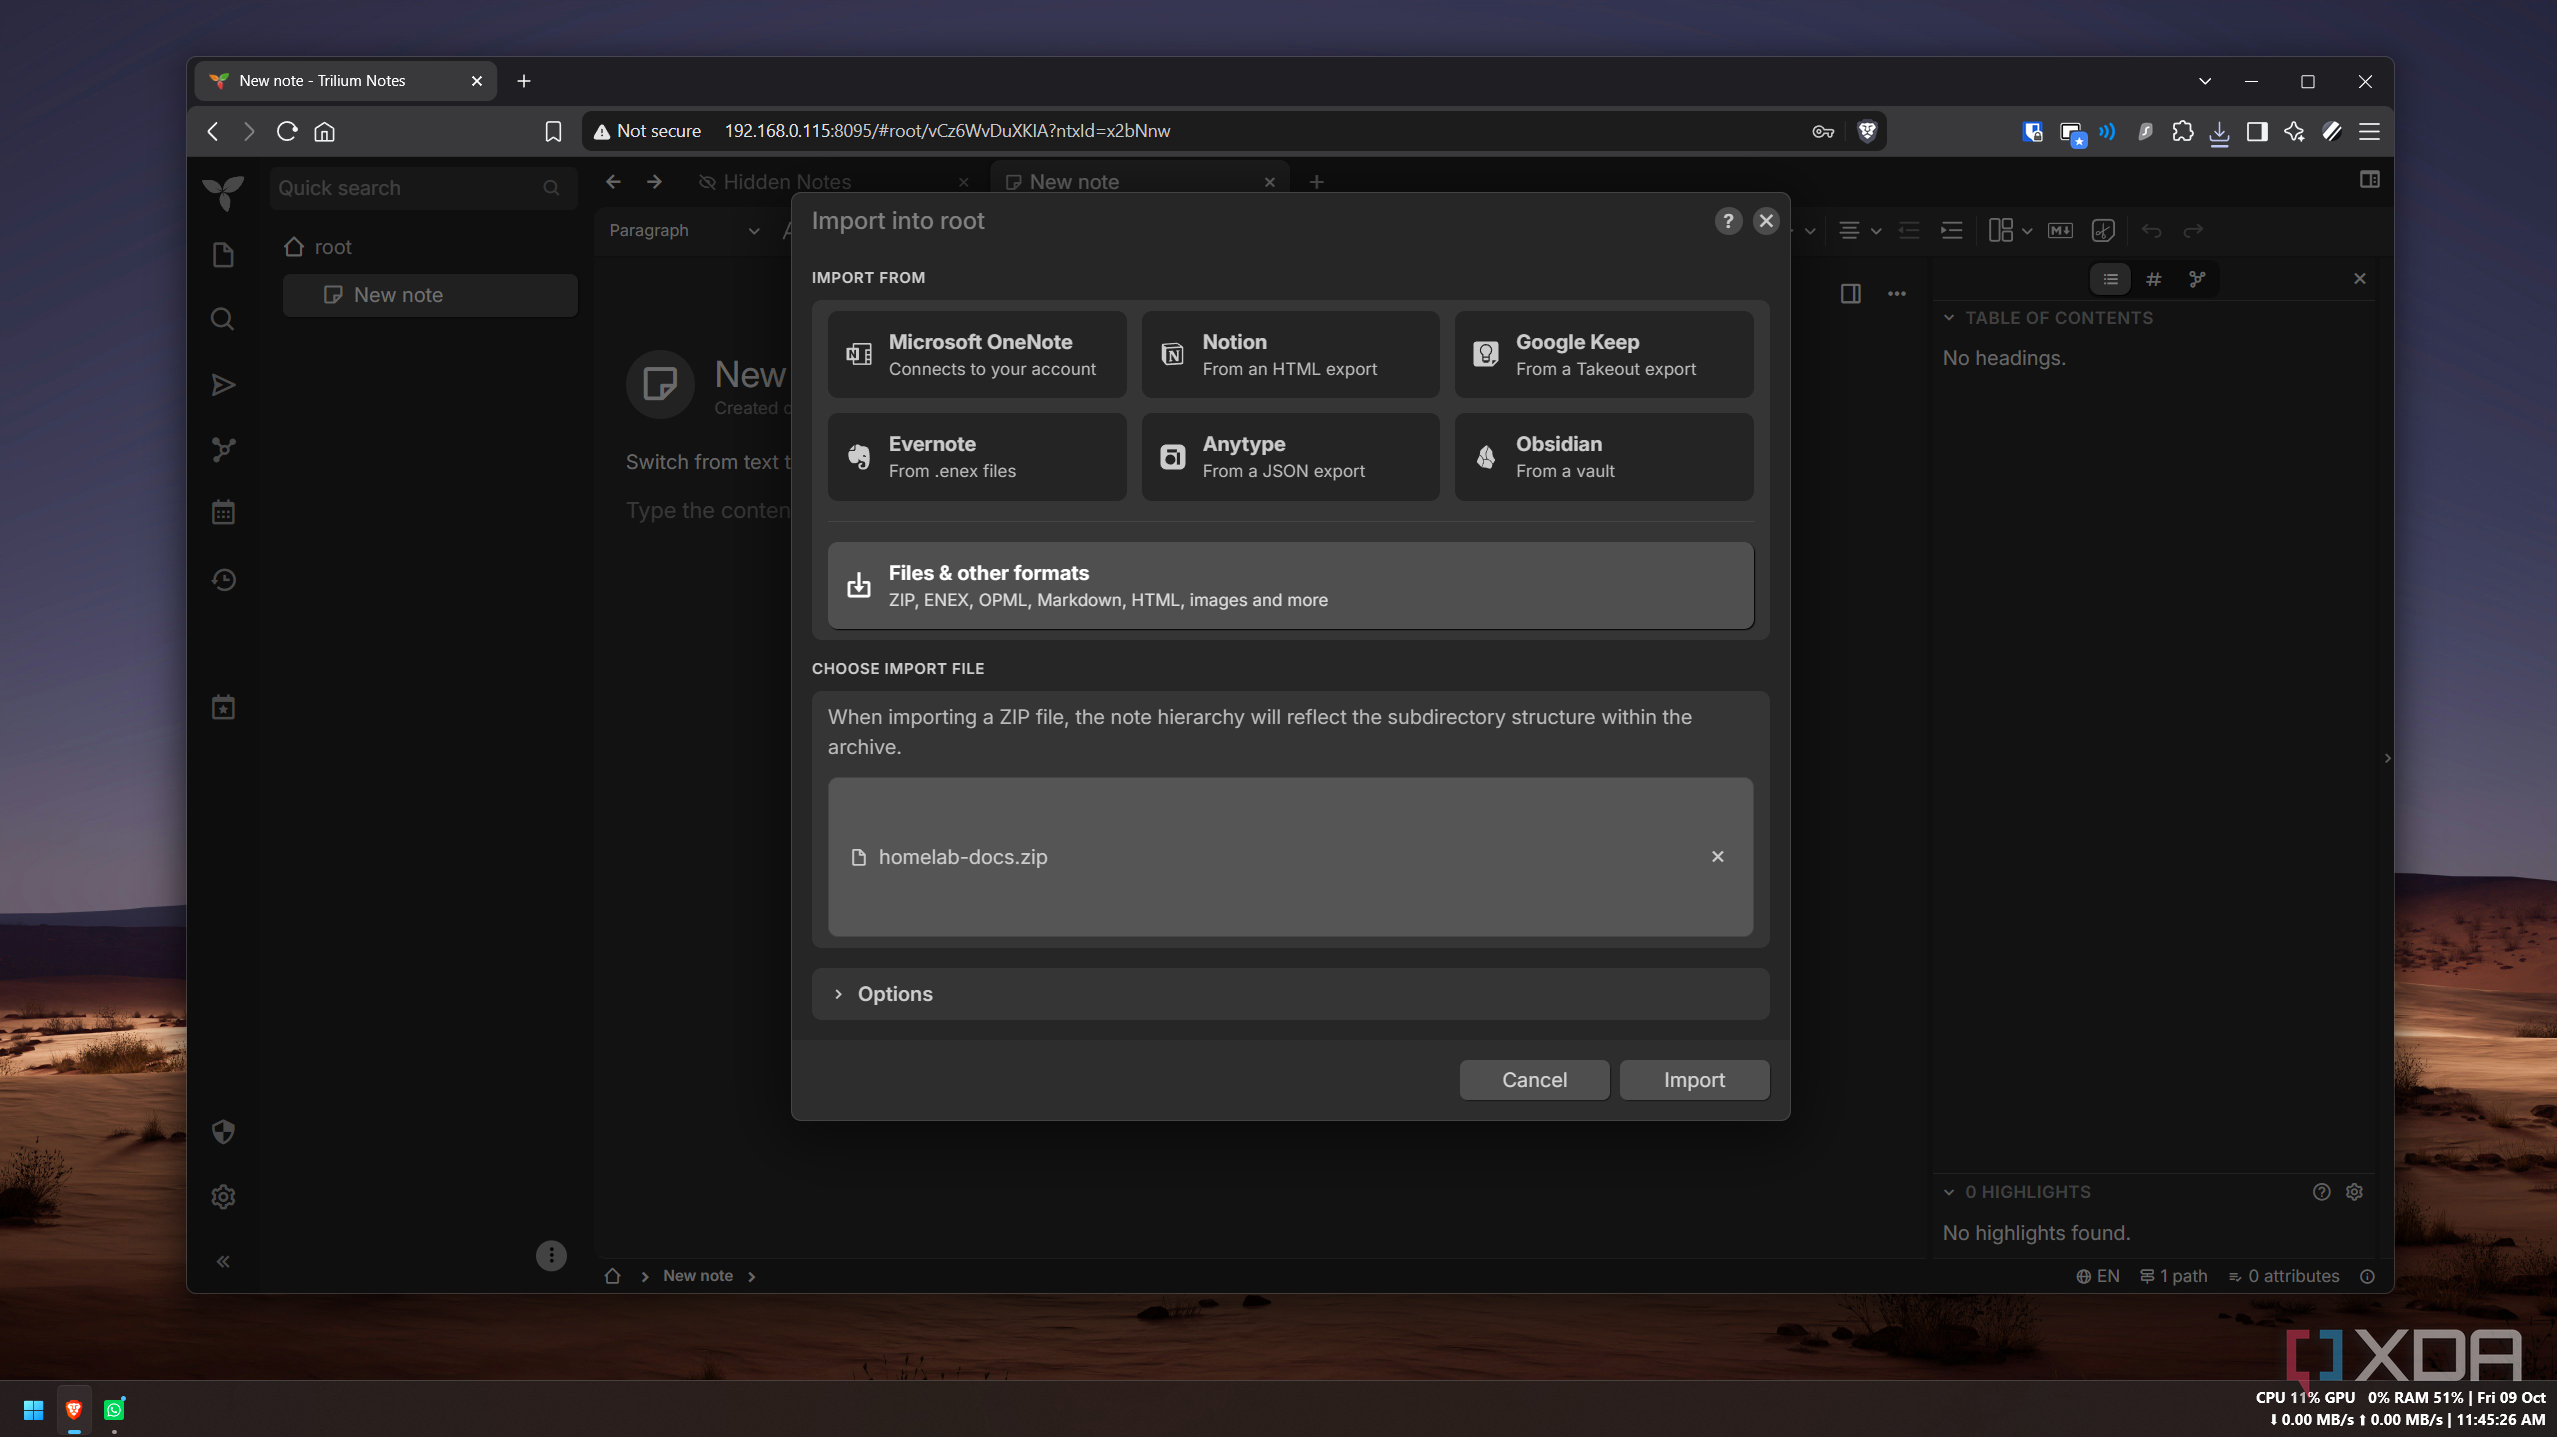
Task: Open note map sidebar icon
Action: (223, 450)
